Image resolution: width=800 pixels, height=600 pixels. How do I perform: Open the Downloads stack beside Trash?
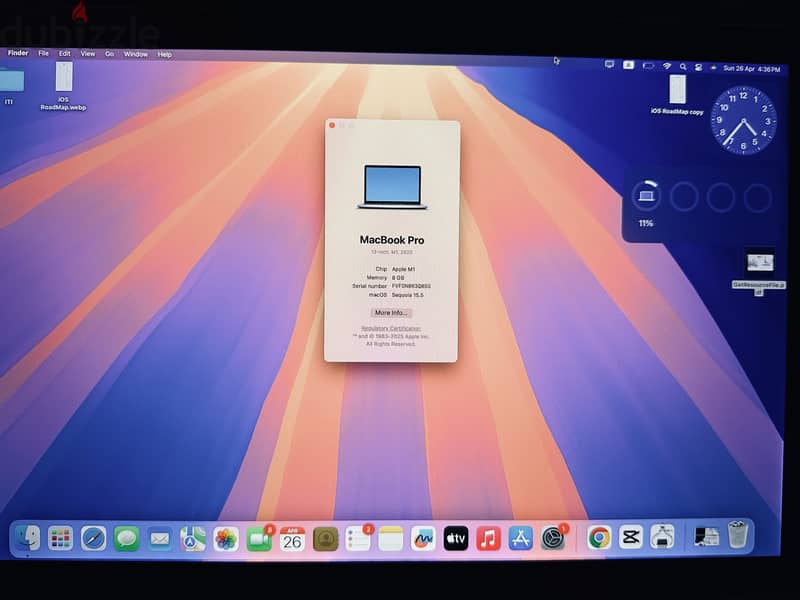pyautogui.click(x=706, y=536)
